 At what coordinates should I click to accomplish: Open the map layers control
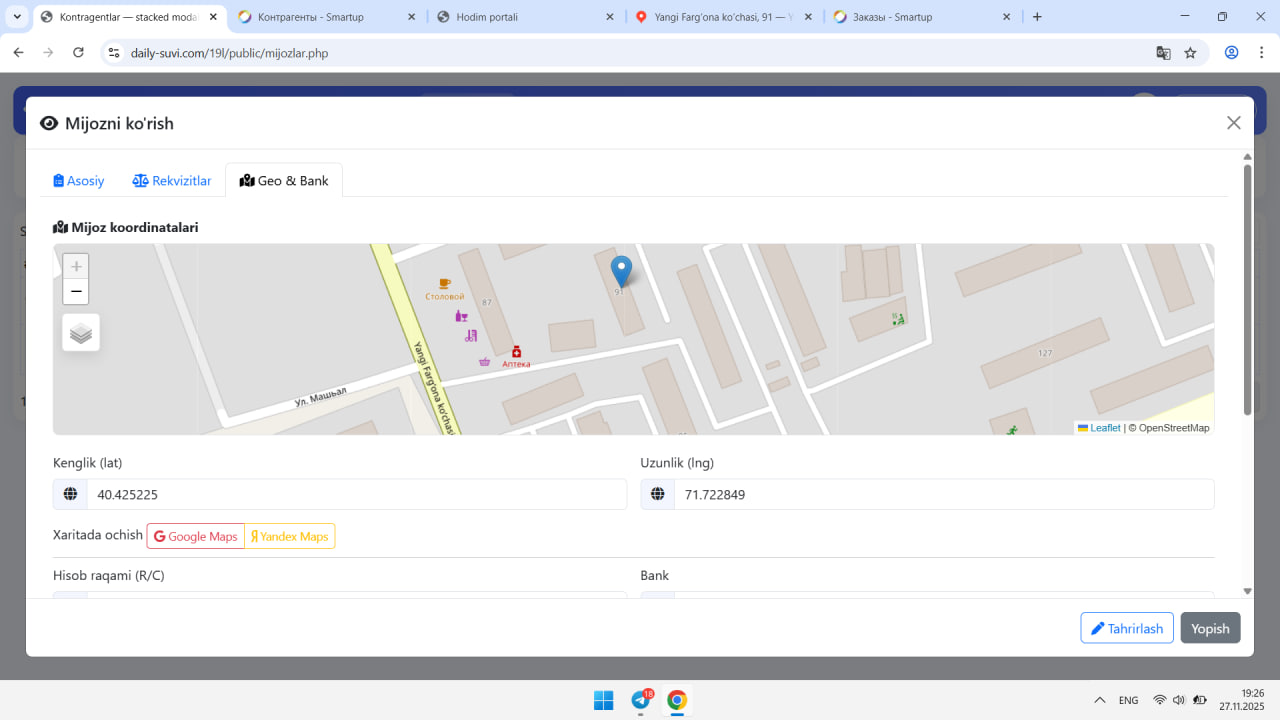tap(81, 333)
